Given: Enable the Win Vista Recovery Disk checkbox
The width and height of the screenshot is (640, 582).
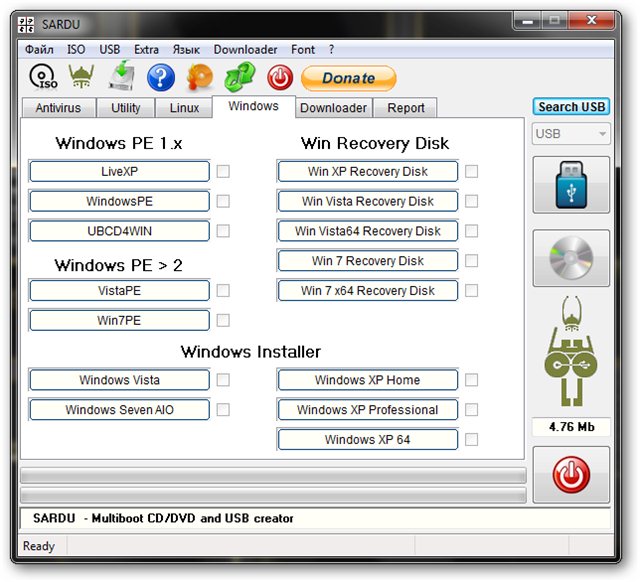Looking at the screenshot, I should pos(471,201).
